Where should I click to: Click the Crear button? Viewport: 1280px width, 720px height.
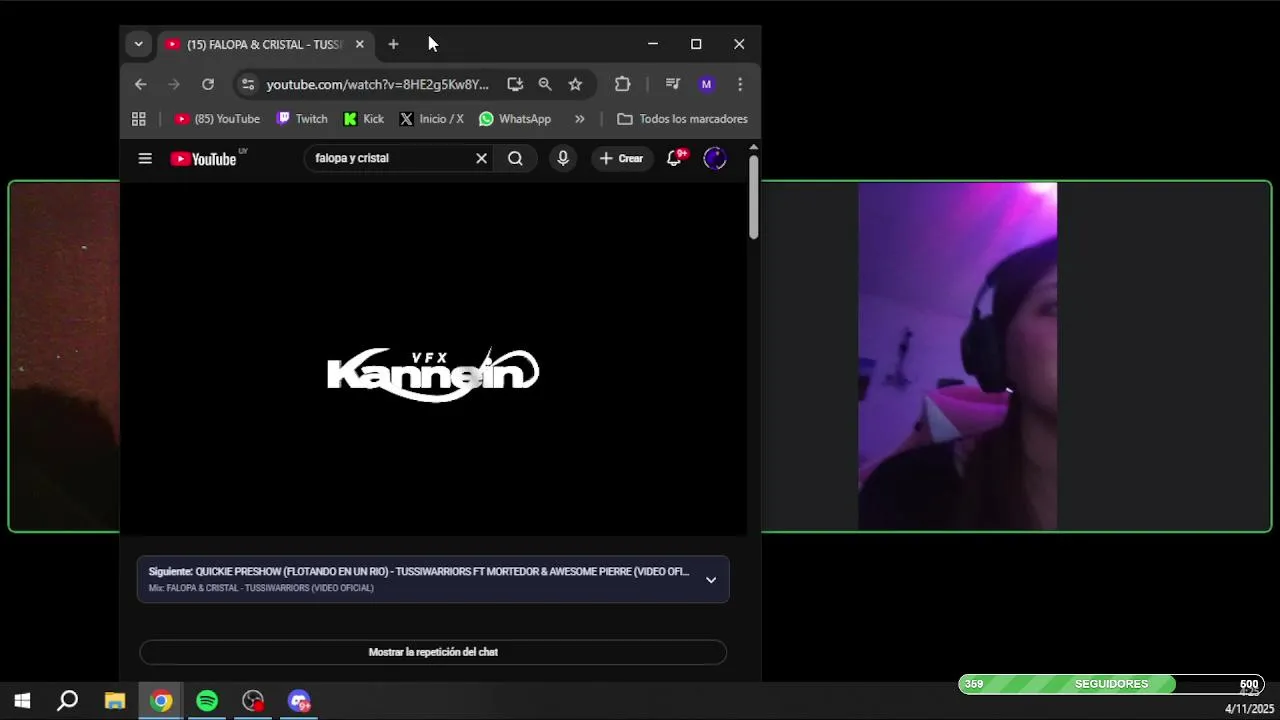pos(621,158)
